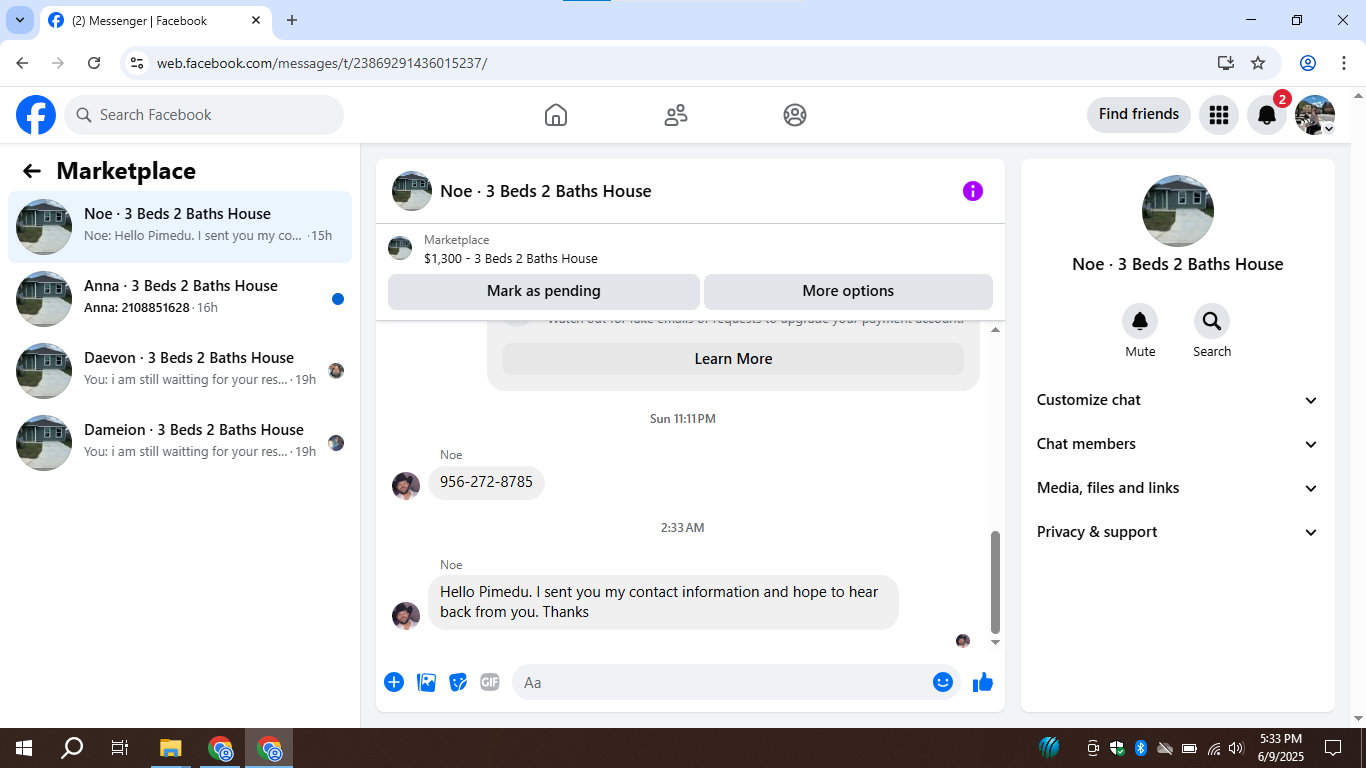Click Noe's avatar beside phone message

point(406,486)
